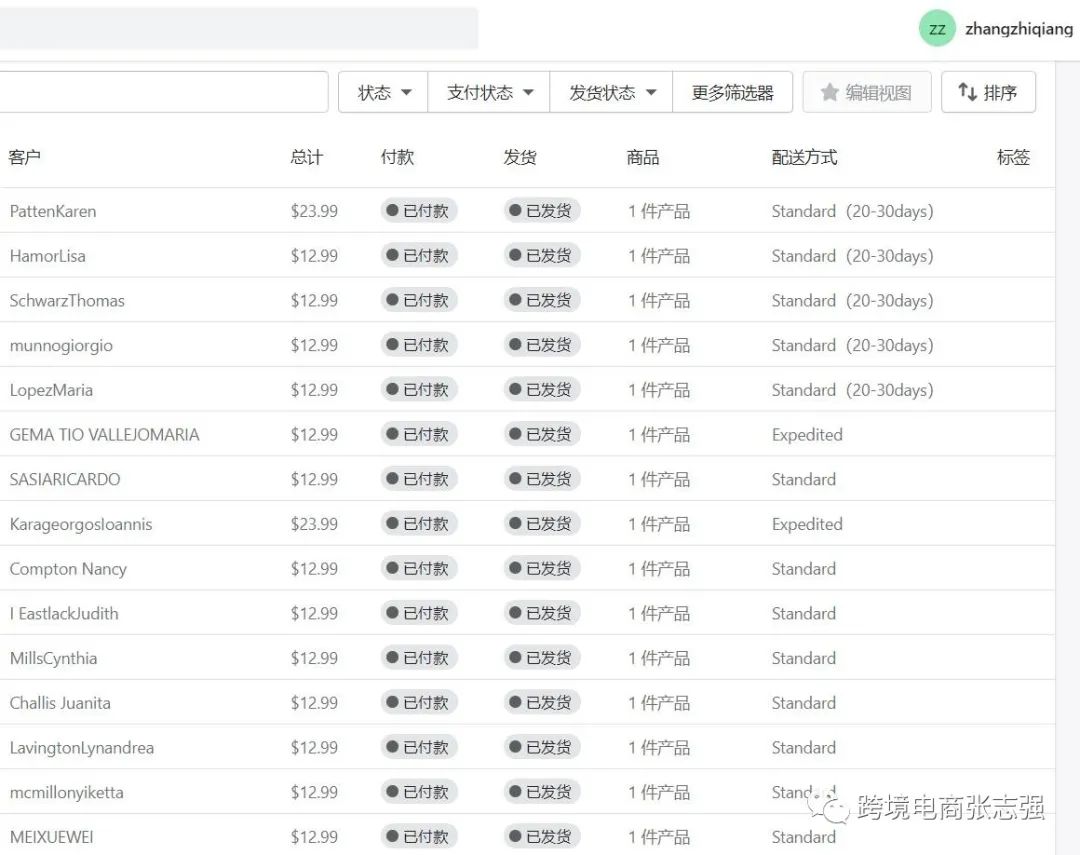The height and width of the screenshot is (855, 1080).
Task: Open the zhangzhiqiang account menu
Action: 1018,29
